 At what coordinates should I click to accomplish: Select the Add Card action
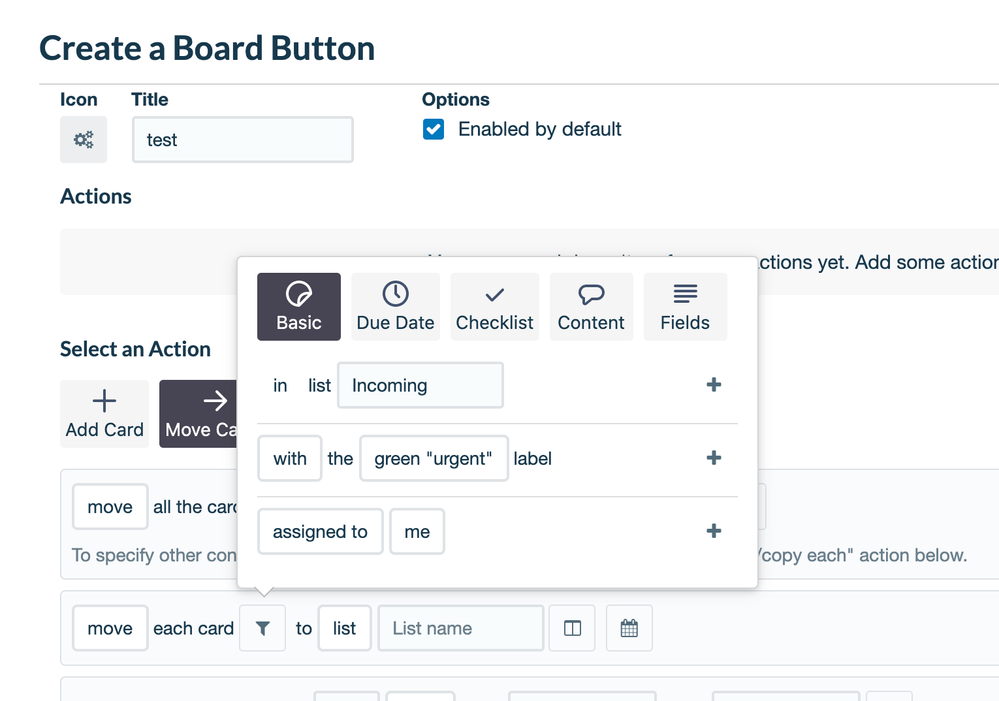point(104,413)
